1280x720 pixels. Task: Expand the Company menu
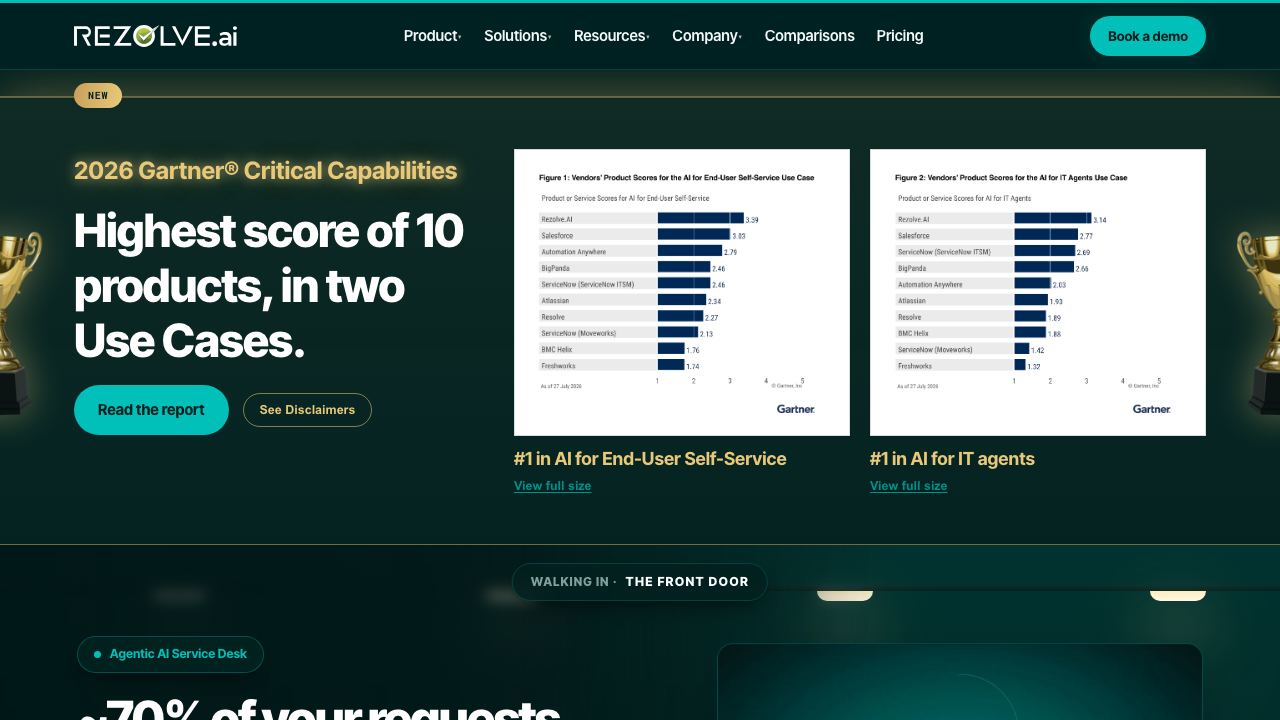click(x=707, y=36)
